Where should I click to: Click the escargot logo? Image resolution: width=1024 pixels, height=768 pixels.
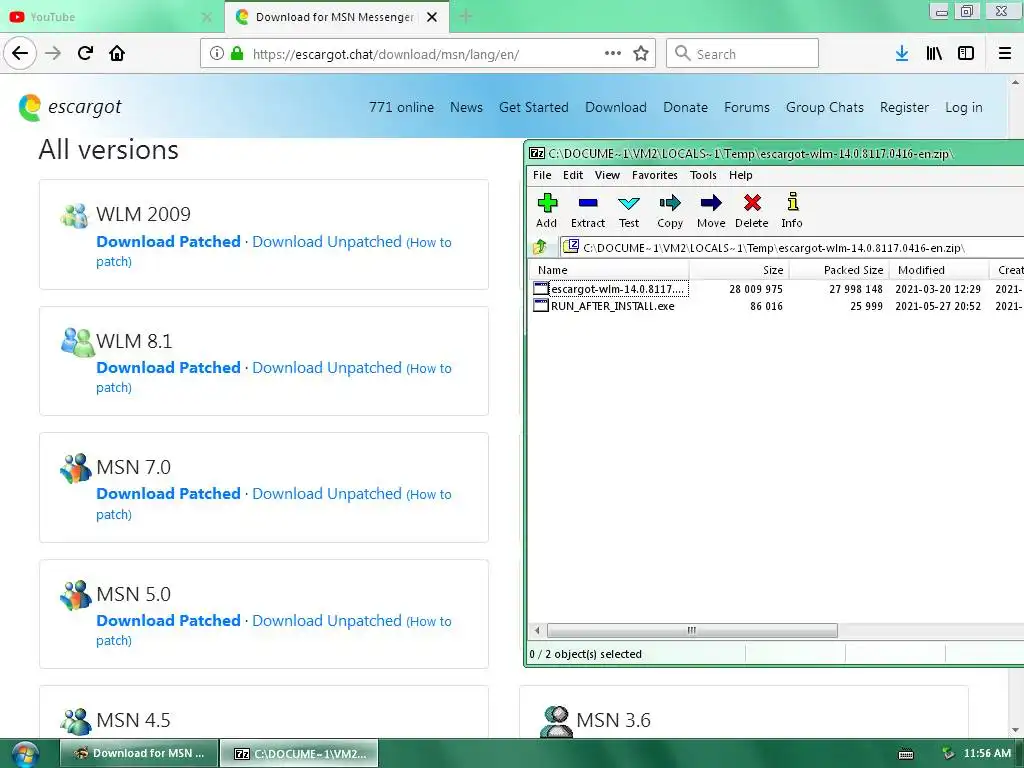click(71, 107)
